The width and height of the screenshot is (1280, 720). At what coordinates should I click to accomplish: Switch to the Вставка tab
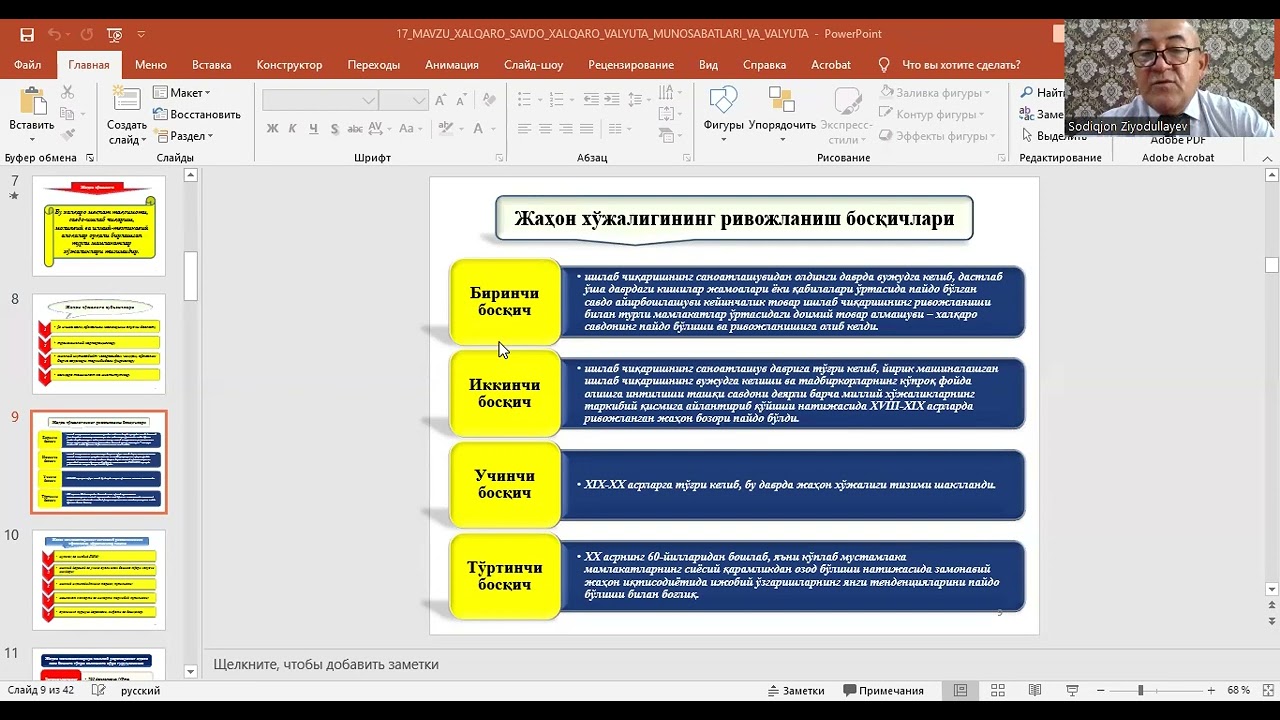pos(212,65)
